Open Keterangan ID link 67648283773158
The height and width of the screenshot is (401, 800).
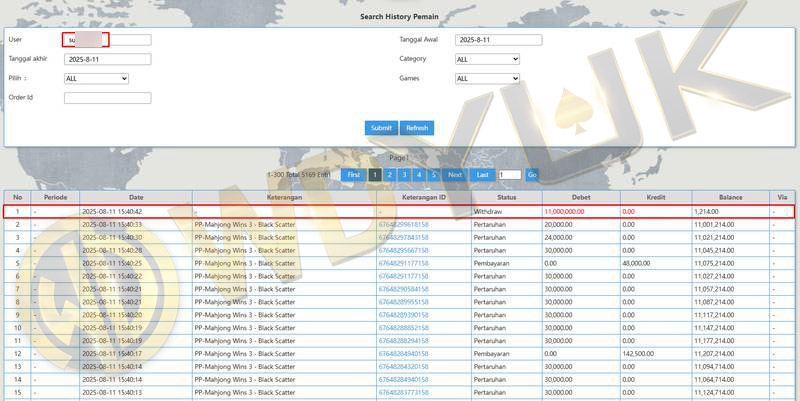pos(404,393)
